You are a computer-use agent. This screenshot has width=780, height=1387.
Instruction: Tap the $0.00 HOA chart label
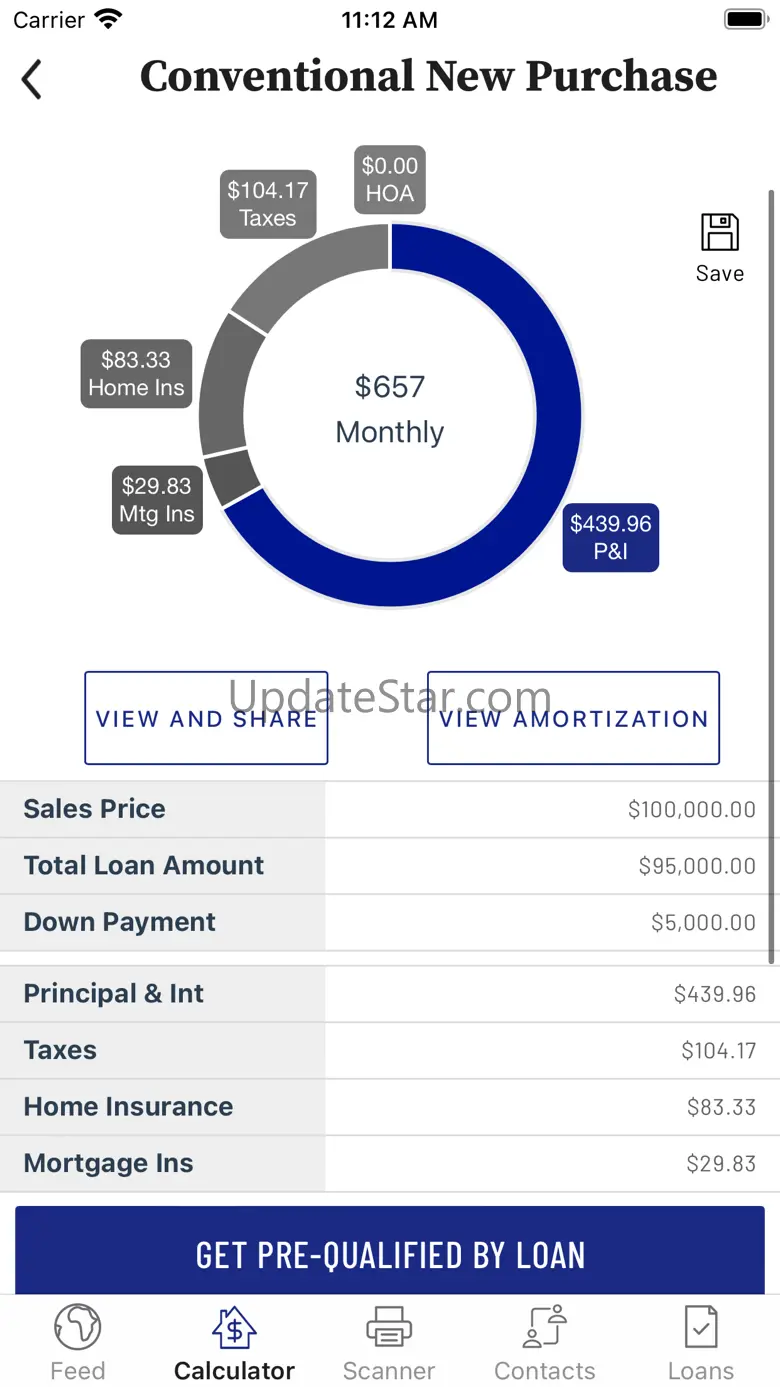click(390, 179)
